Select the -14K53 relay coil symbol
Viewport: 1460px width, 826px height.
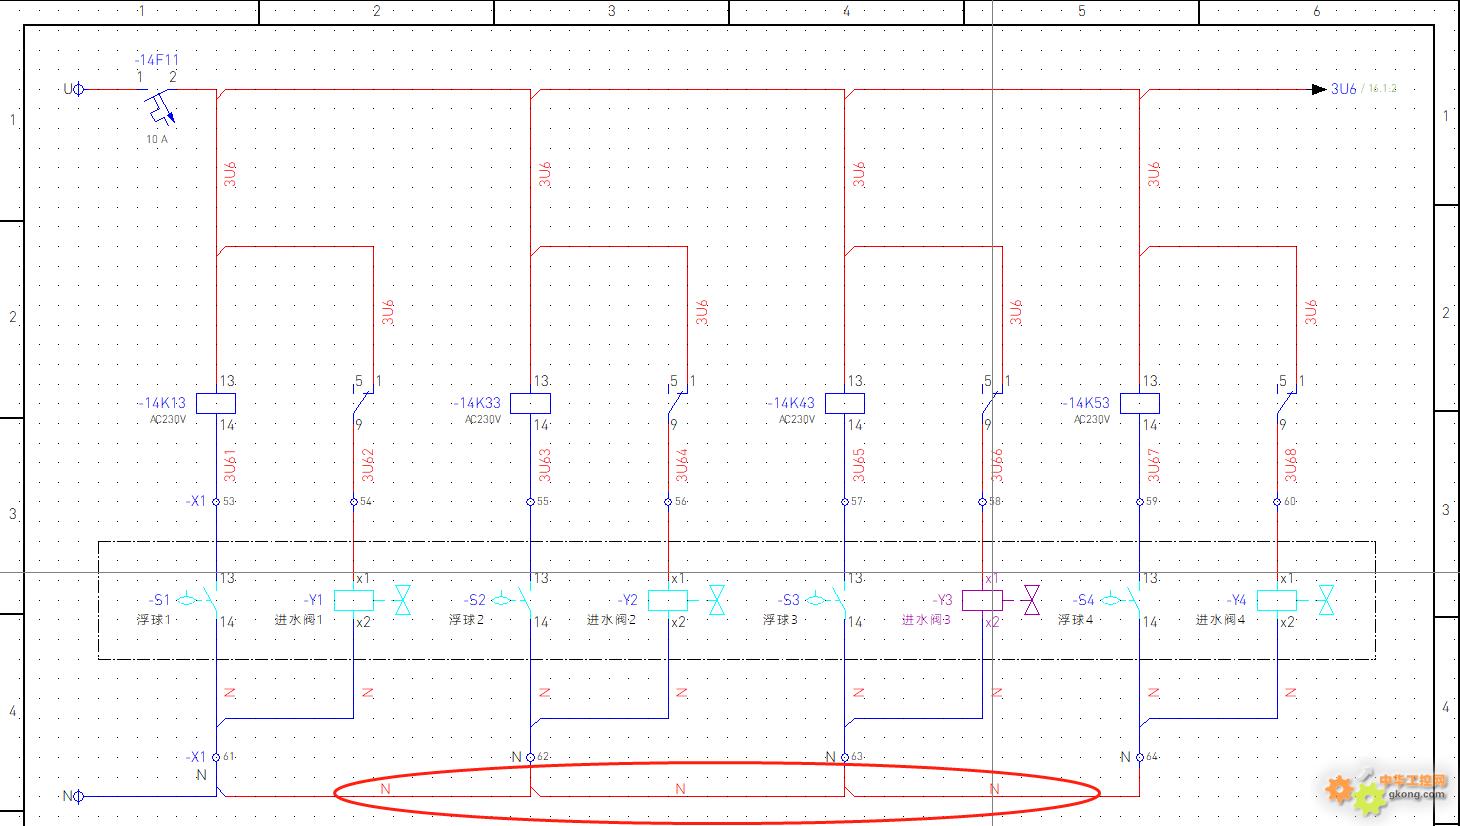1139,403
